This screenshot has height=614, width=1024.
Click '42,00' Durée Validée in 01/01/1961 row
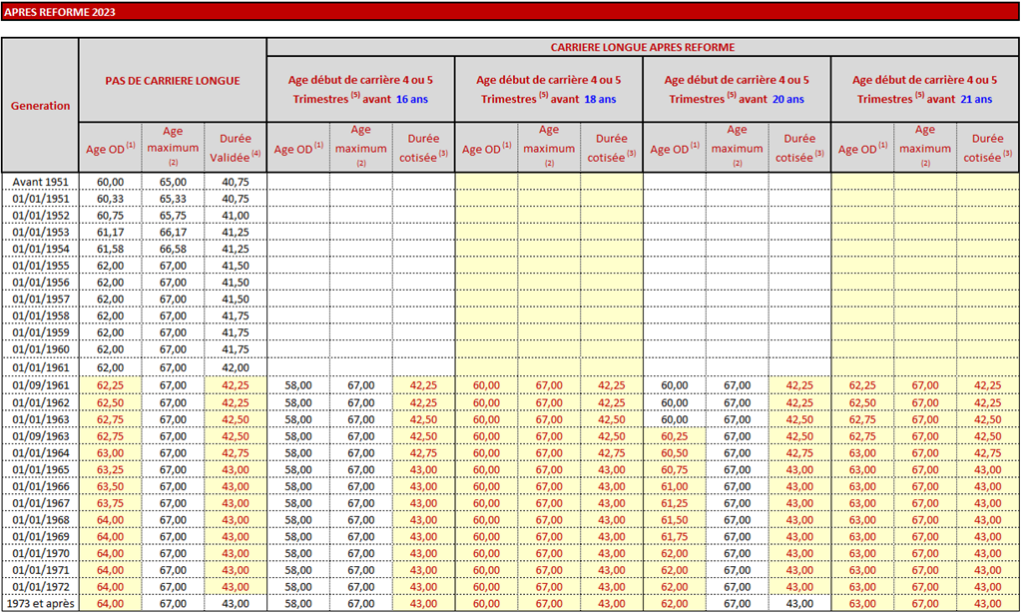click(235, 367)
